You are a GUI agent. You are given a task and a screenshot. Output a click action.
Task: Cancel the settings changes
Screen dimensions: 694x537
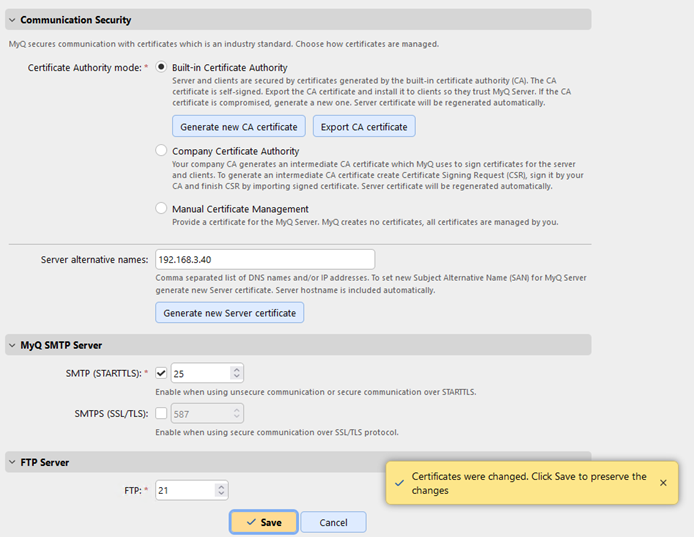(x=333, y=522)
